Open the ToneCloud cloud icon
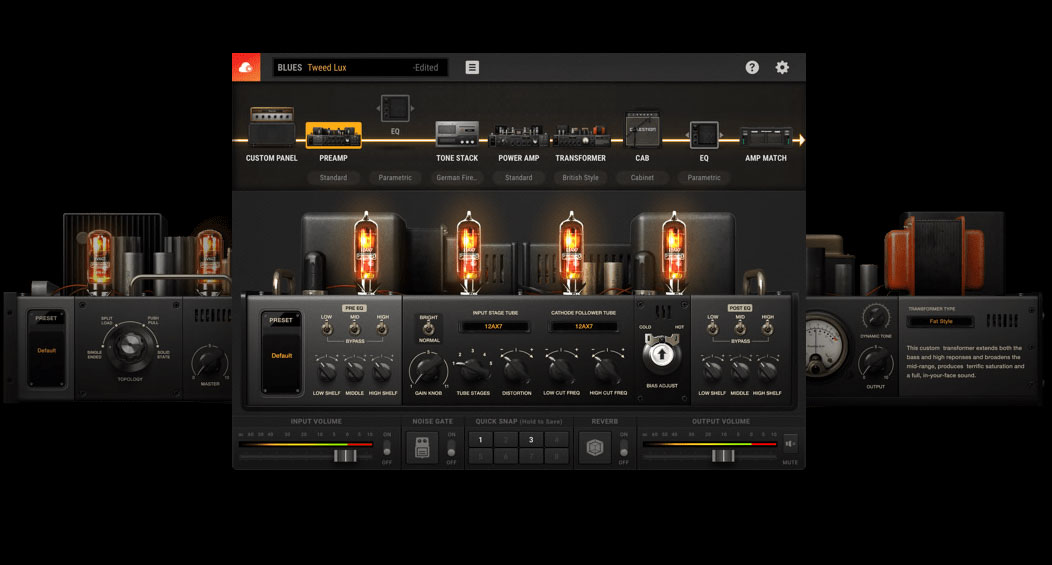The width and height of the screenshot is (1052, 565). coord(246,67)
